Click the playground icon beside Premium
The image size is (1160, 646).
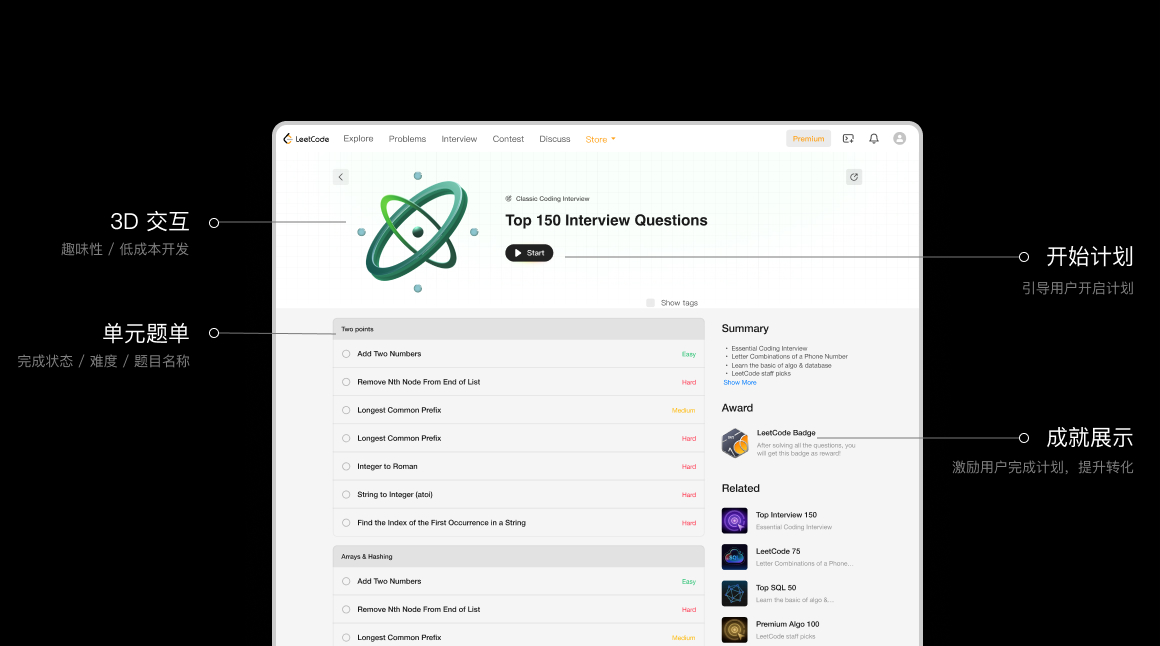point(848,139)
